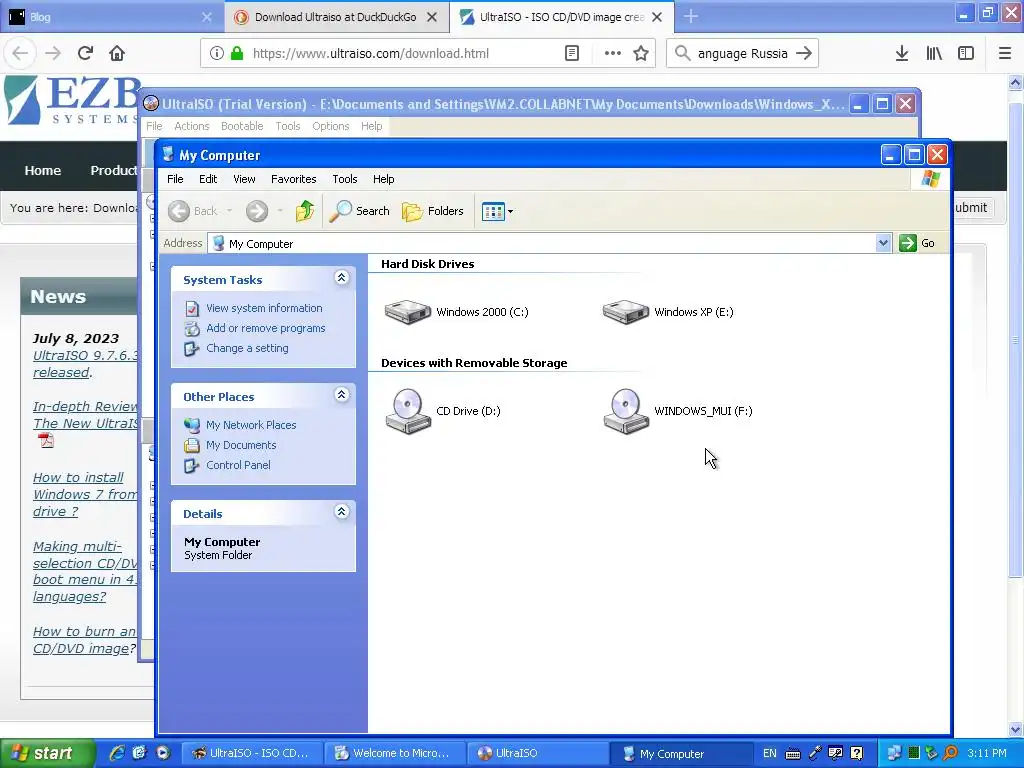
Task: Toggle reader view icon in URL bar
Action: click(571, 54)
